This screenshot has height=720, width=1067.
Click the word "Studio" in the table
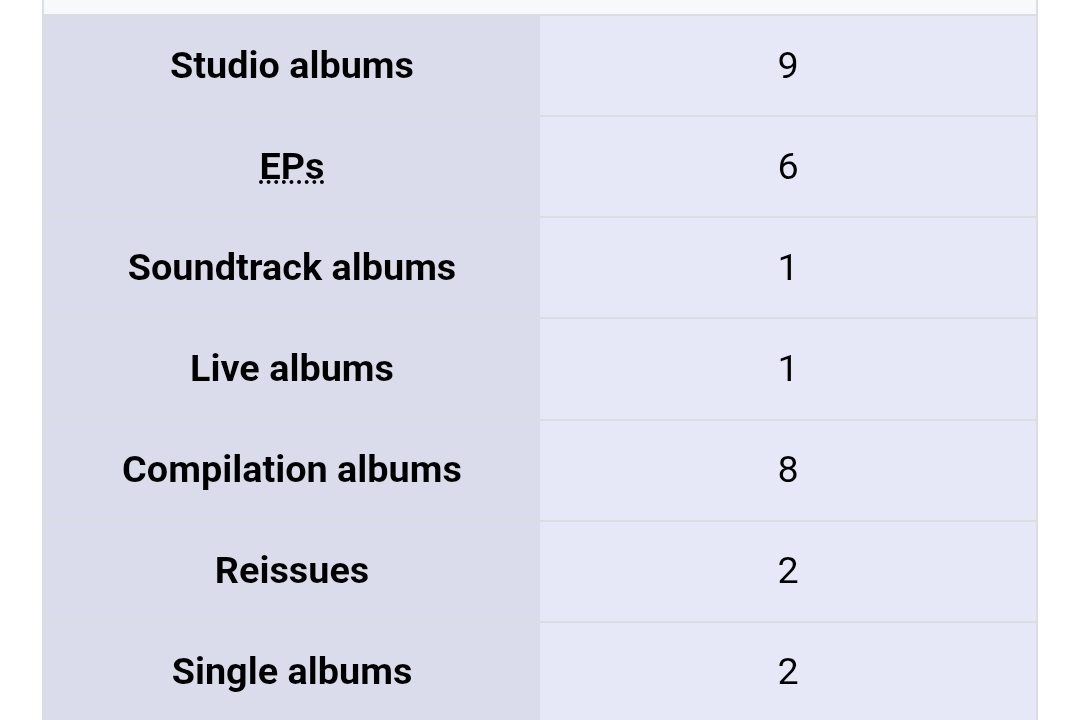pos(222,66)
